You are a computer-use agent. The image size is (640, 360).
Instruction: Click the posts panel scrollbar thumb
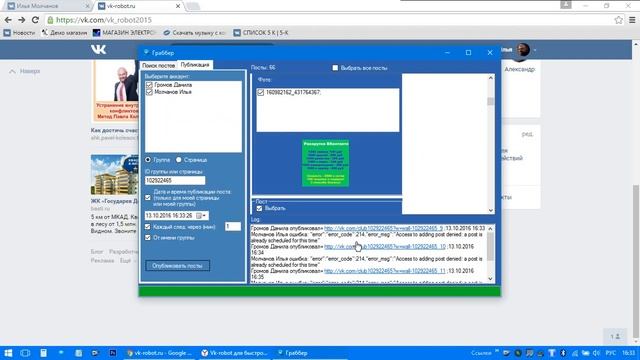(491, 101)
